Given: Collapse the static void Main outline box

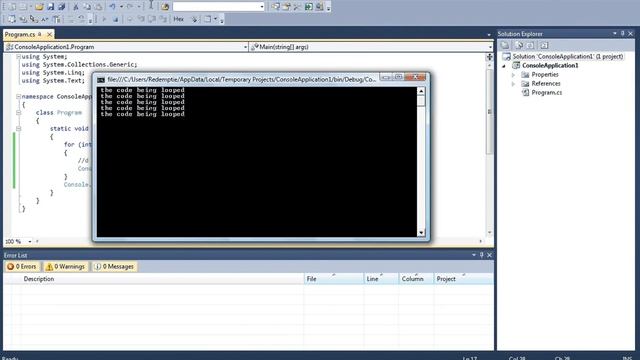Looking at the screenshot, I should click(x=18, y=129).
